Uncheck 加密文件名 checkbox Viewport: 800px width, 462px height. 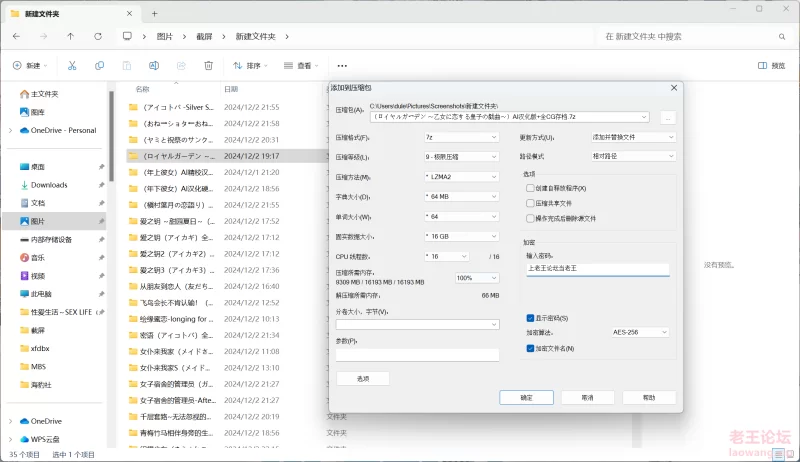point(530,348)
